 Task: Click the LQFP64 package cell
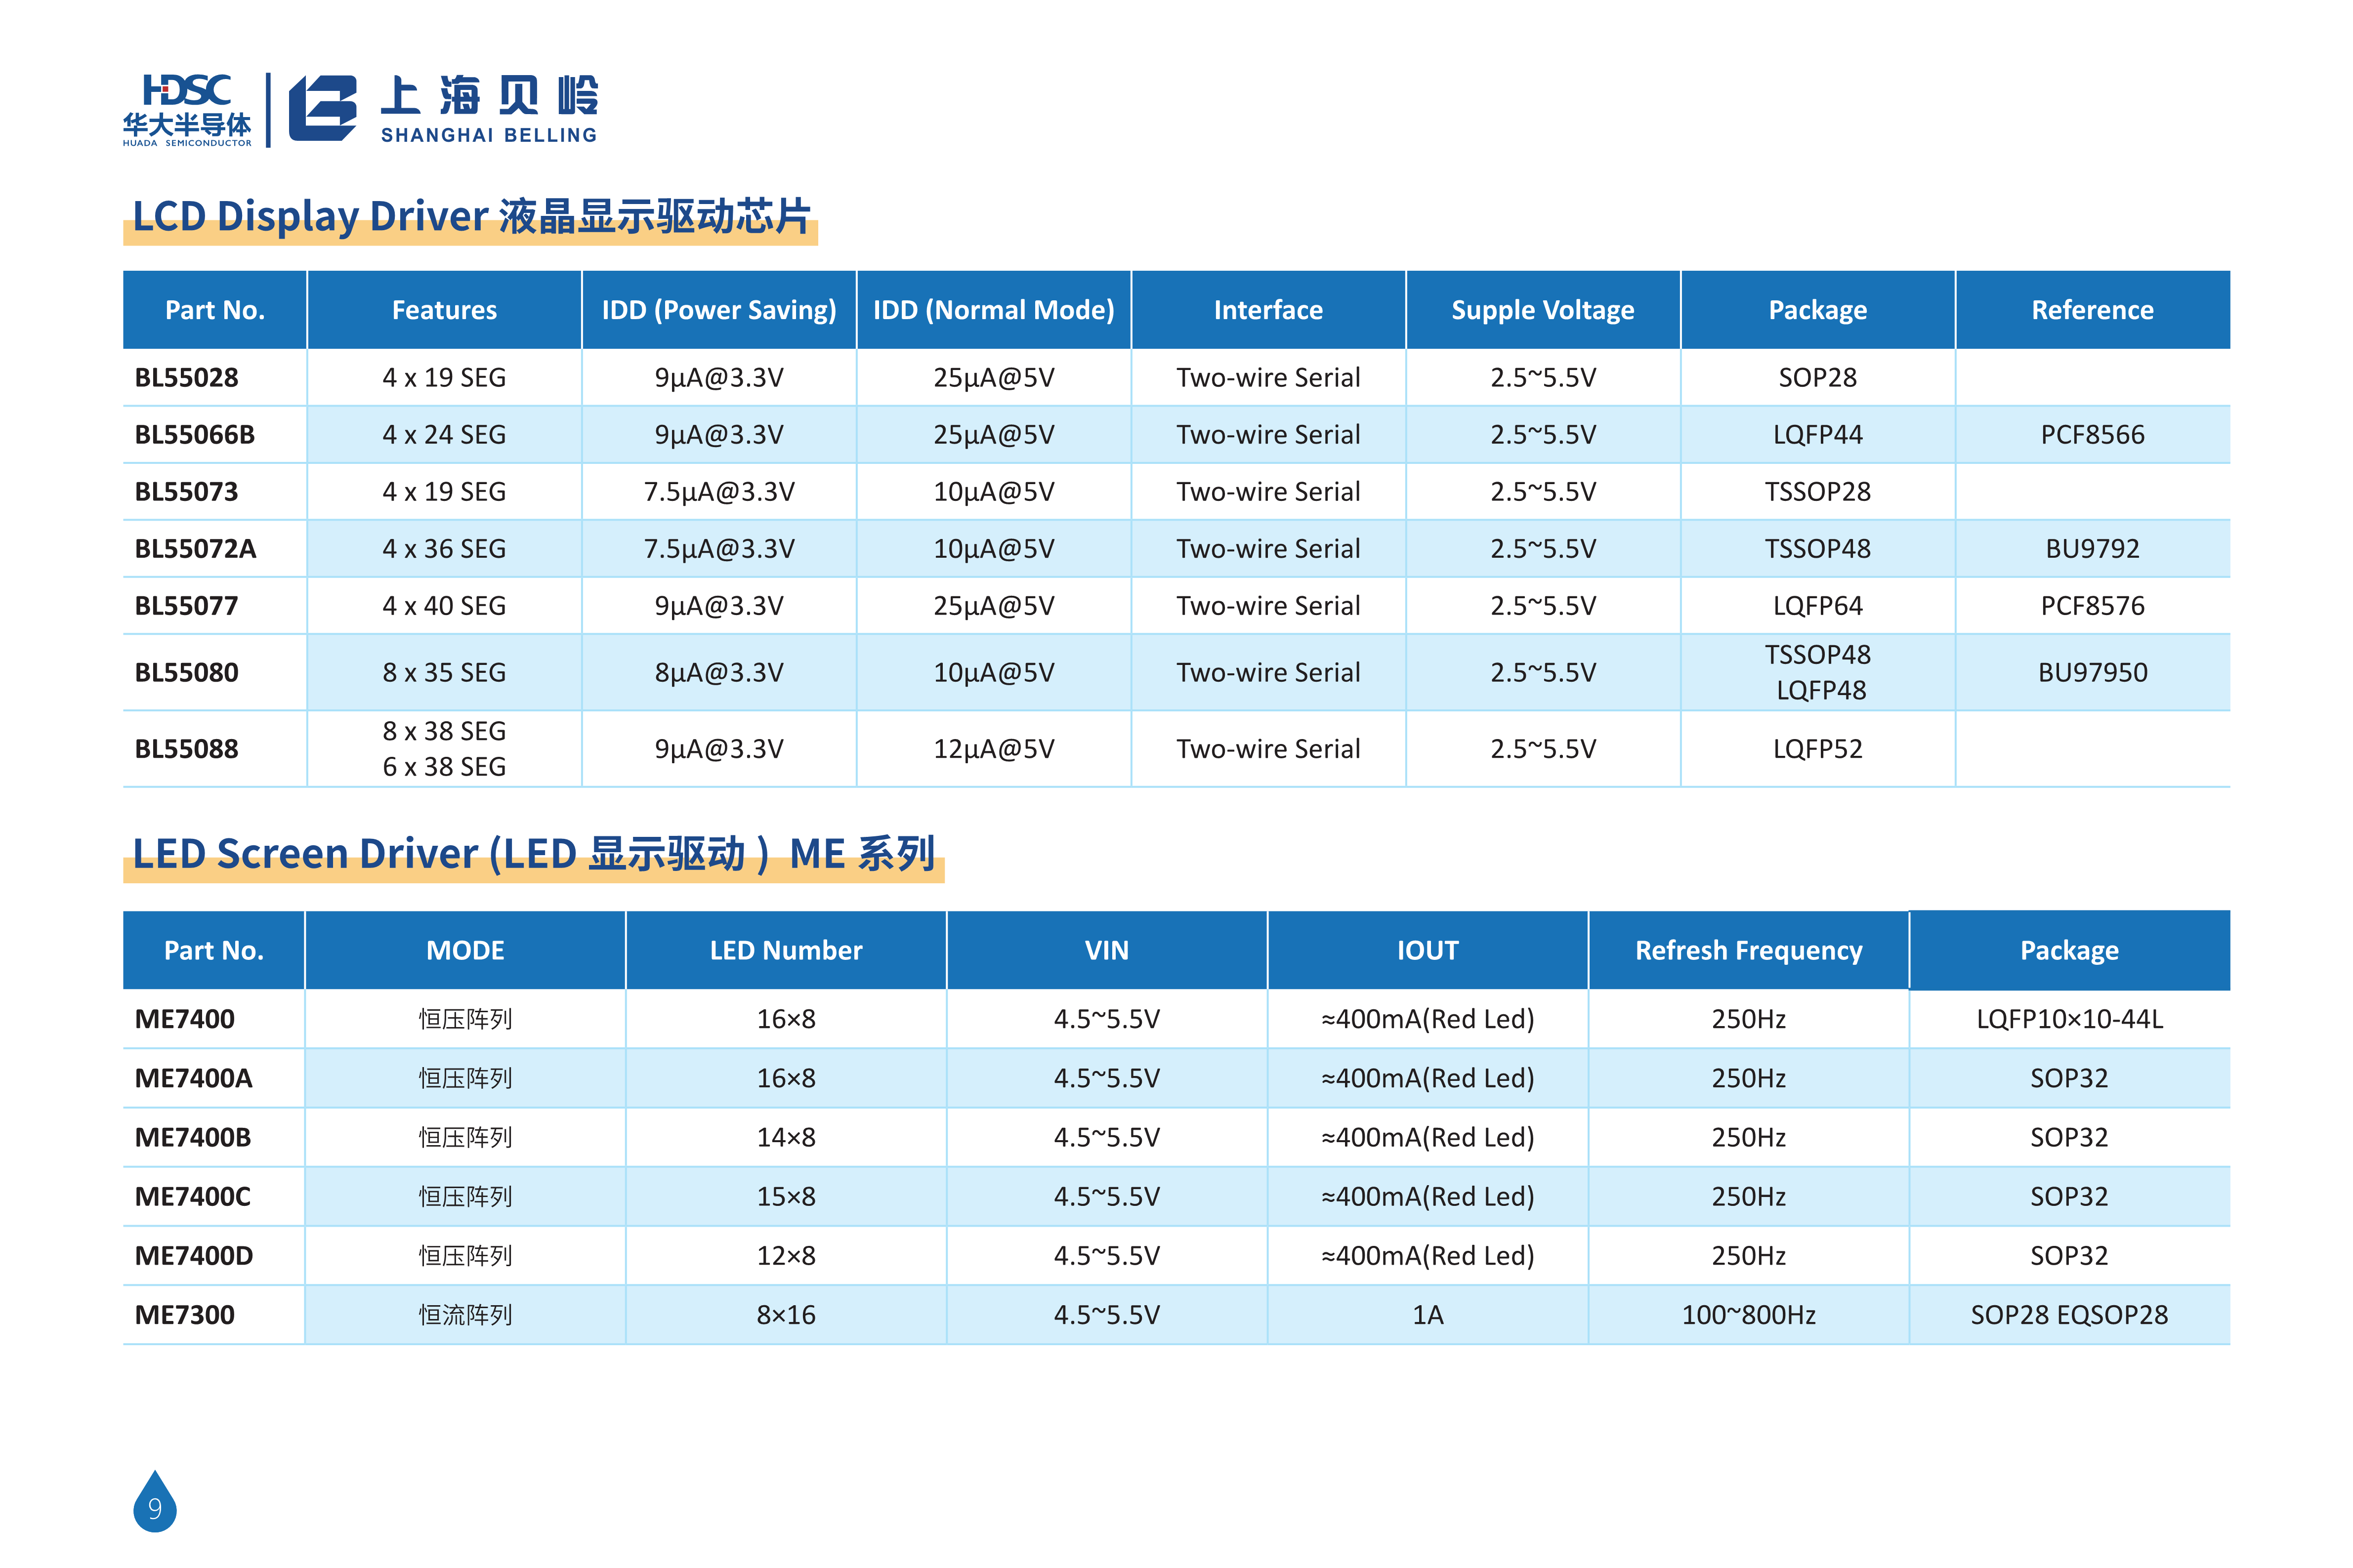(x=1817, y=606)
